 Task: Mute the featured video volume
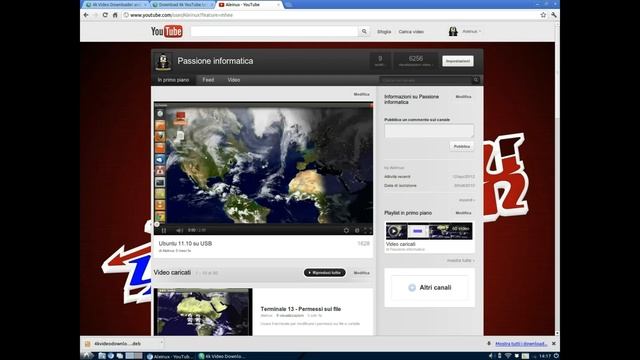(179, 230)
